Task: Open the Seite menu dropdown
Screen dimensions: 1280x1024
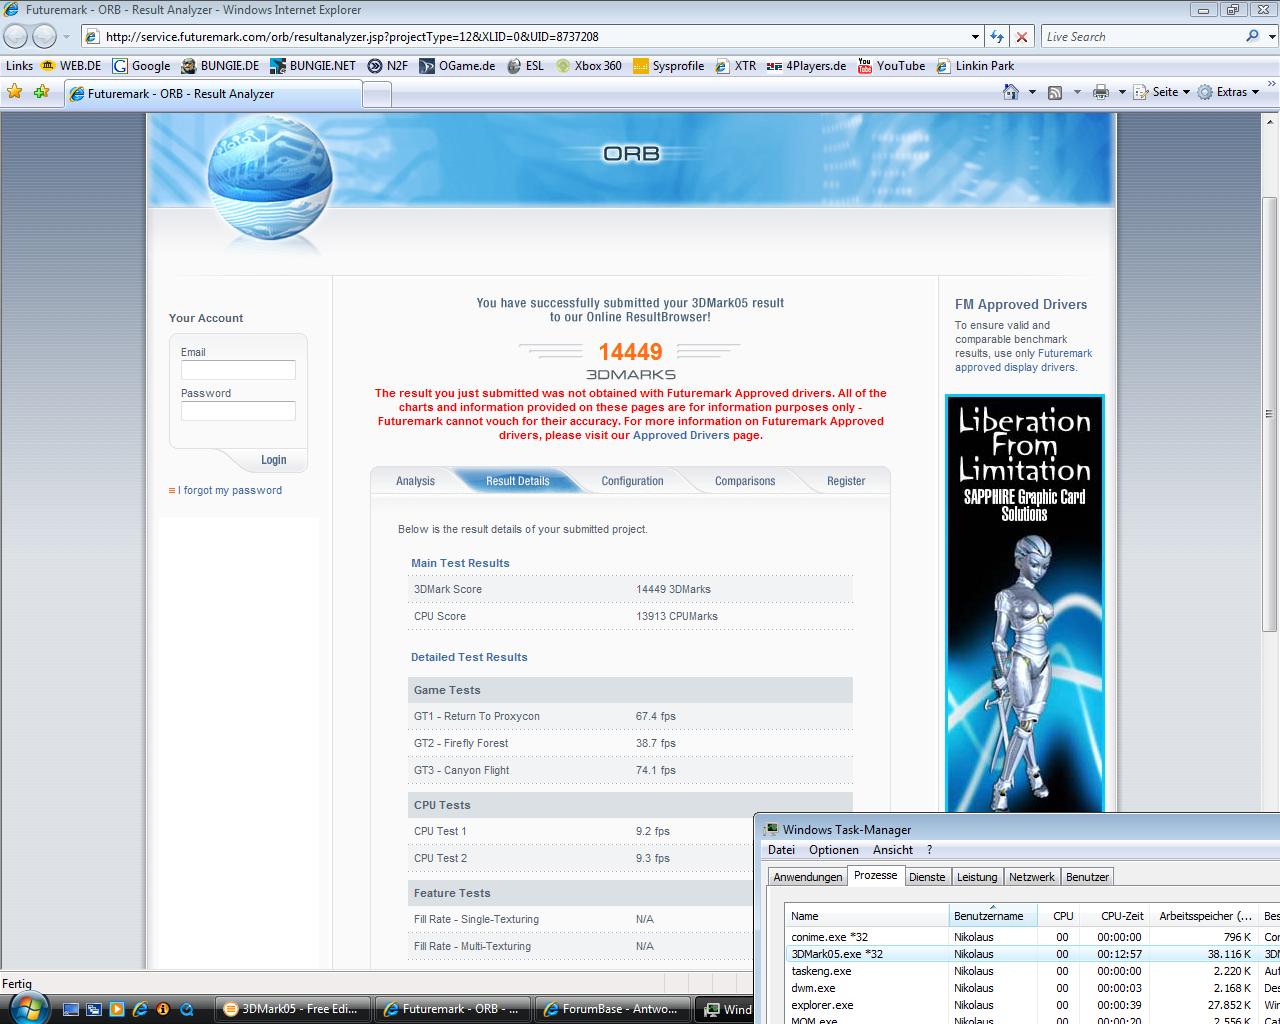Action: tap(1163, 92)
